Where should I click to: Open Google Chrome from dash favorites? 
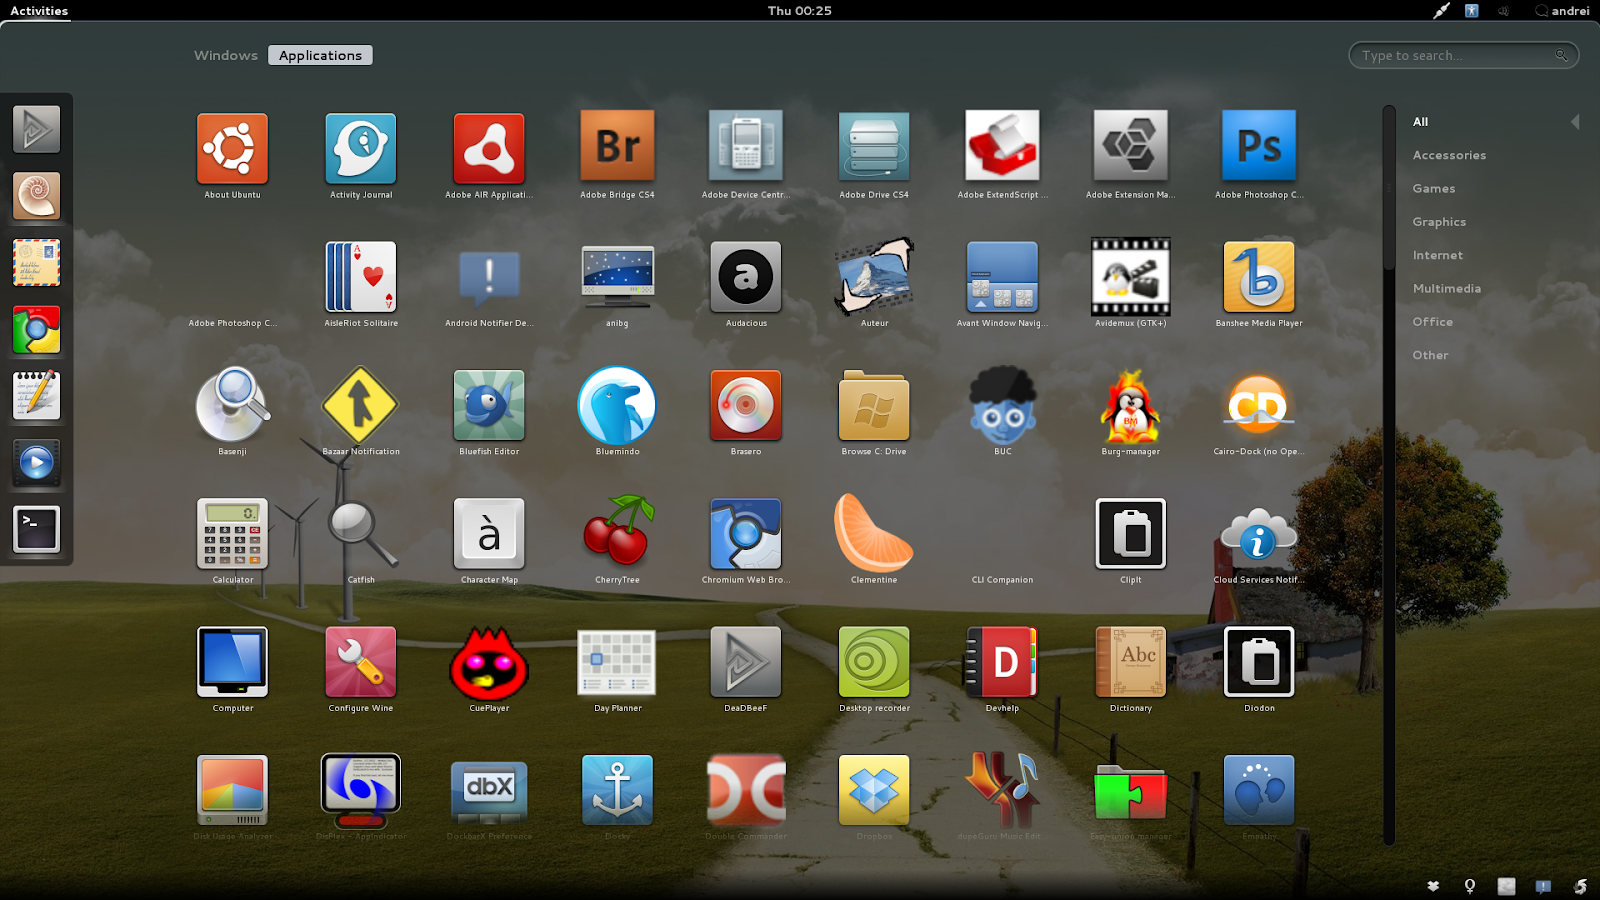coord(37,329)
